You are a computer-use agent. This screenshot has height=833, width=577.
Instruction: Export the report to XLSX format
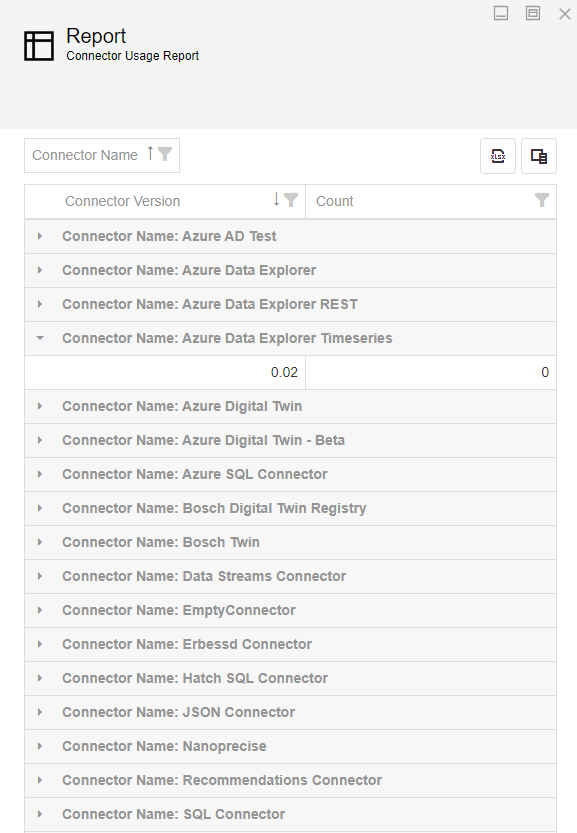(498, 156)
